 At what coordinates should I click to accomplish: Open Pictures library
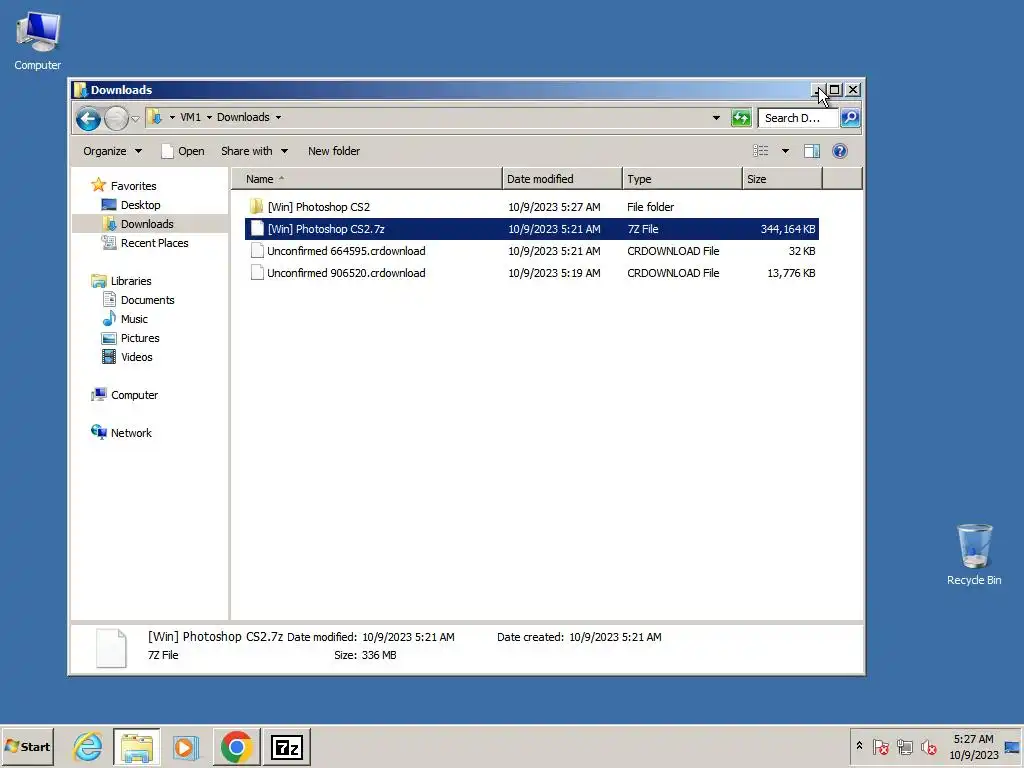(140, 338)
